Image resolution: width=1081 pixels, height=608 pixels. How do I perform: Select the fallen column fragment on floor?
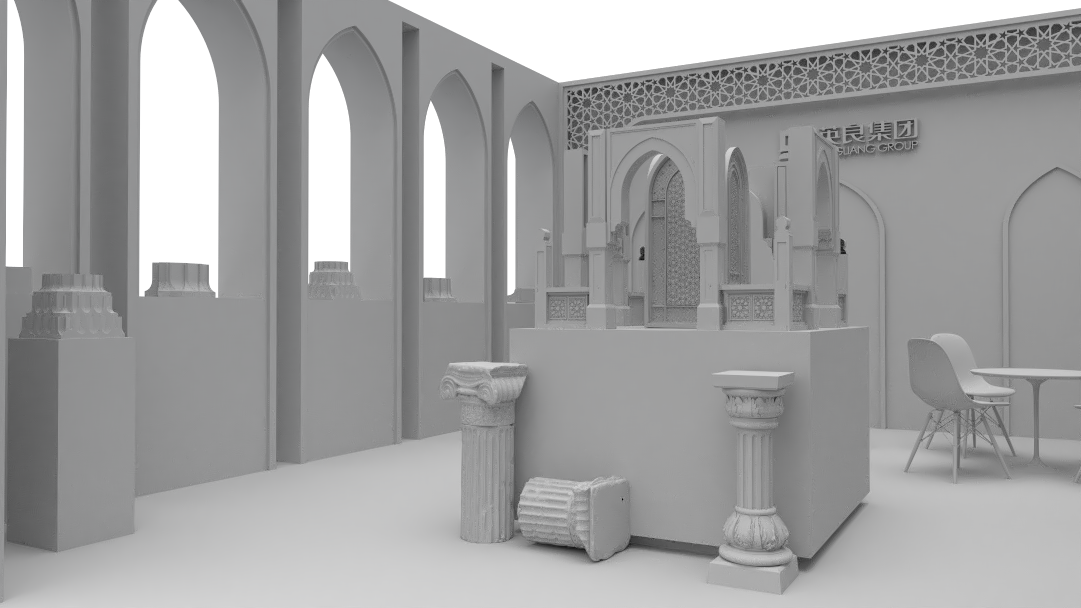pyautogui.click(x=574, y=513)
